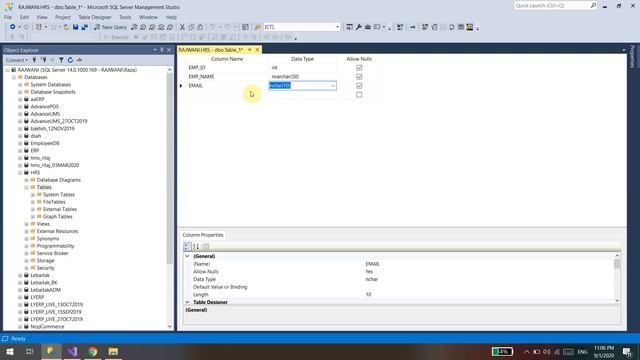The height and width of the screenshot is (360, 640).
Task: Open the Tools menu
Action: pyautogui.click(x=125, y=17)
